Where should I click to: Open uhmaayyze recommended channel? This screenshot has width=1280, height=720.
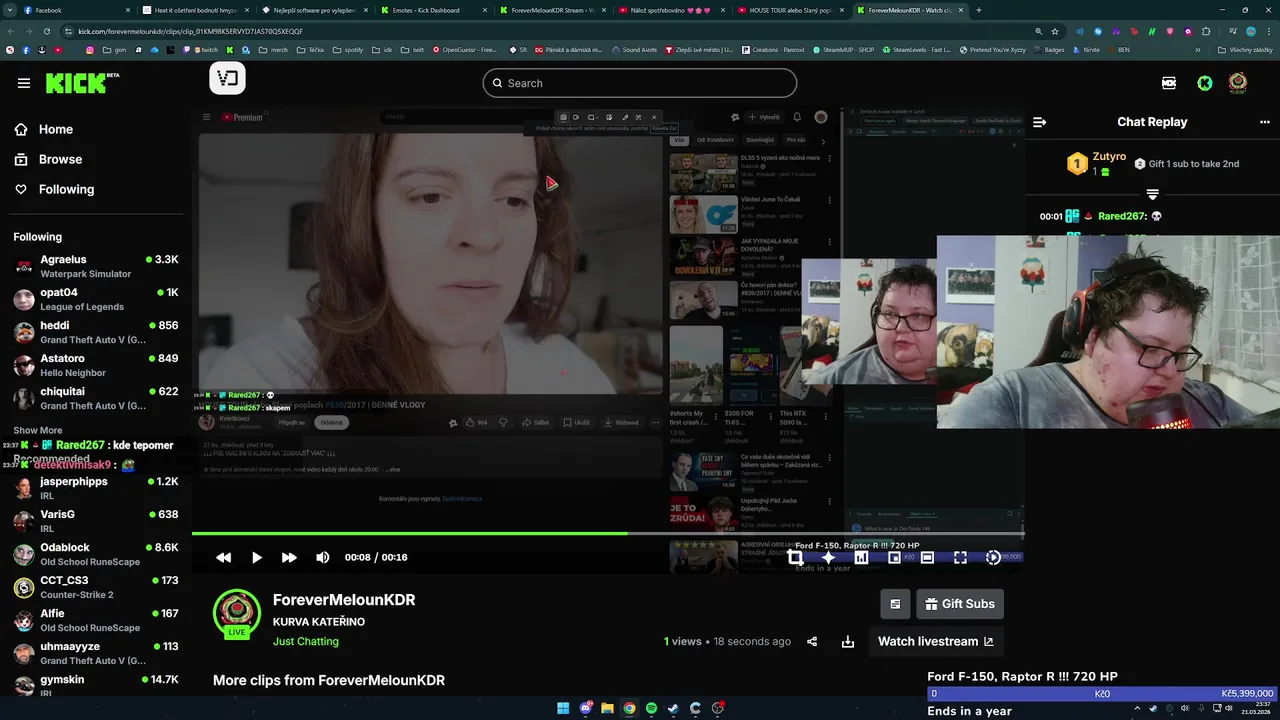(96, 653)
